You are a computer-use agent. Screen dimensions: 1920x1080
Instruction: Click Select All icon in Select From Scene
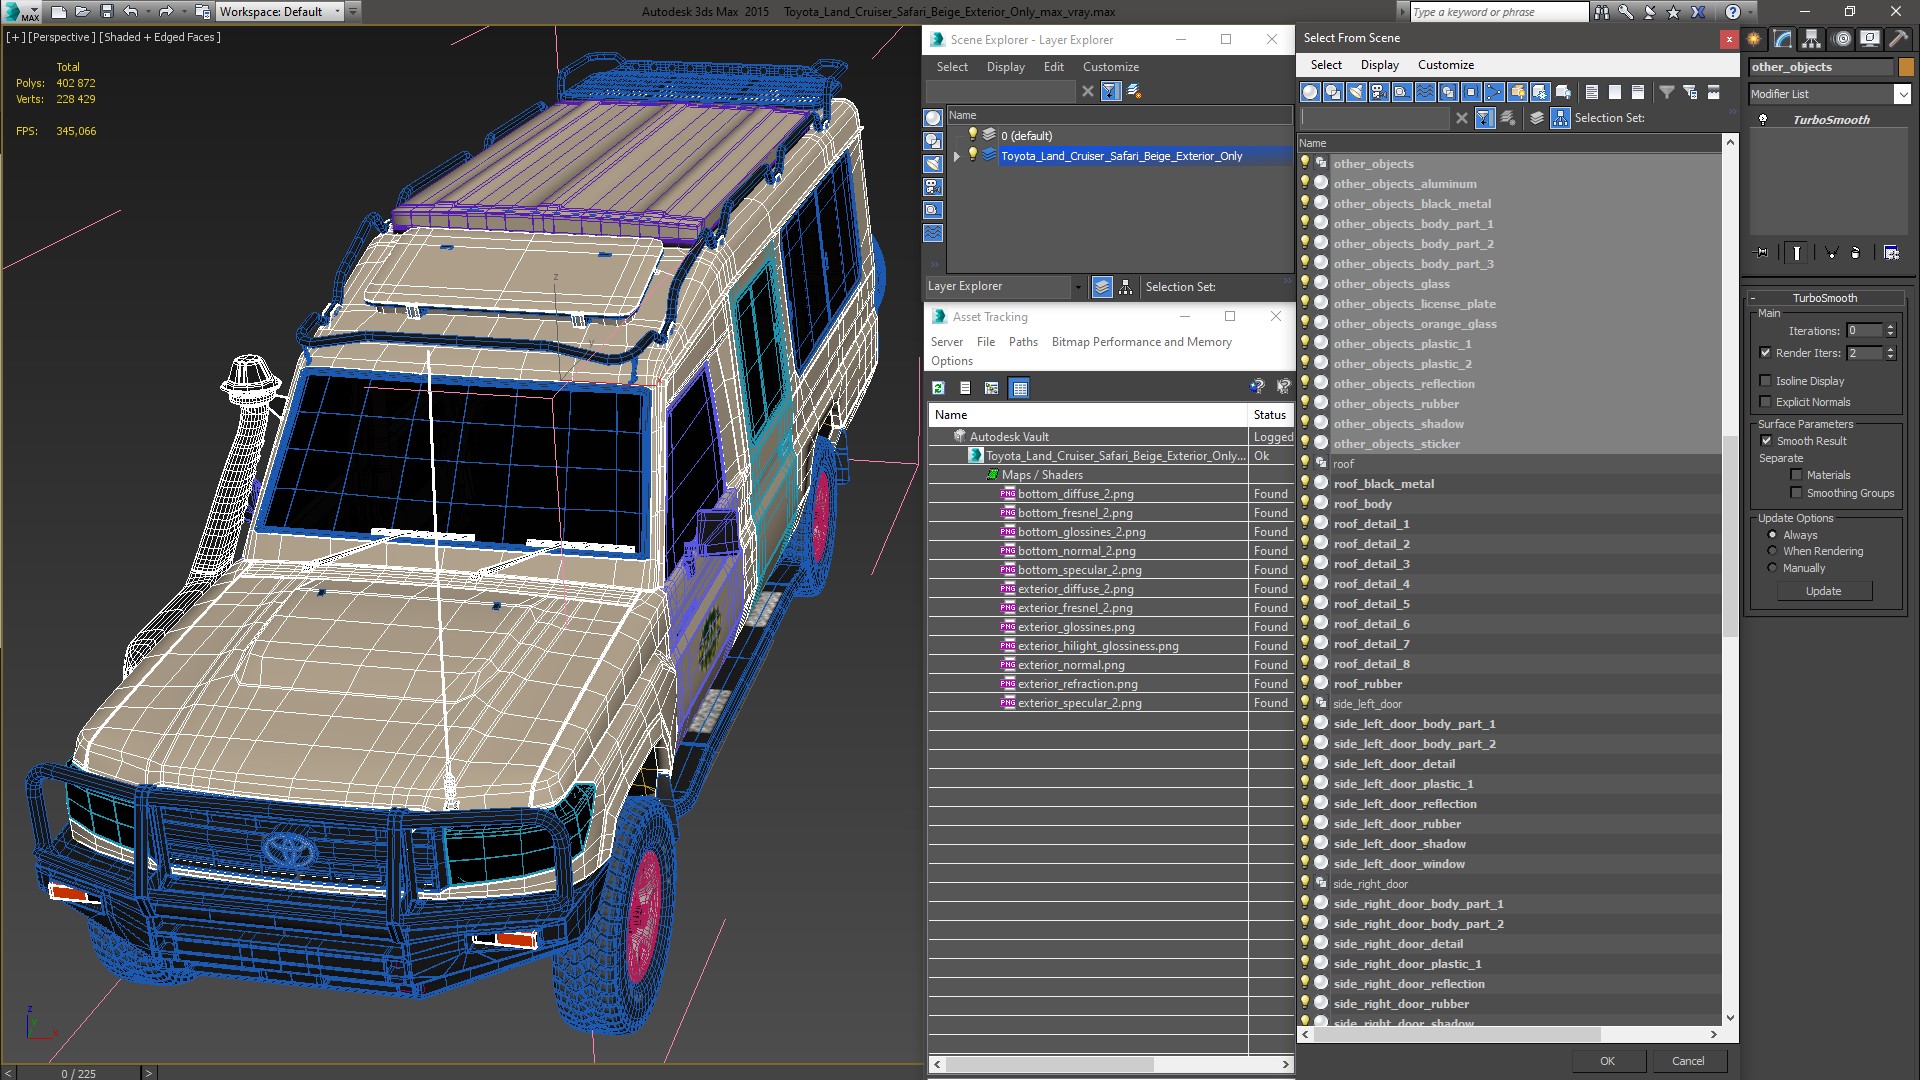[1592, 92]
